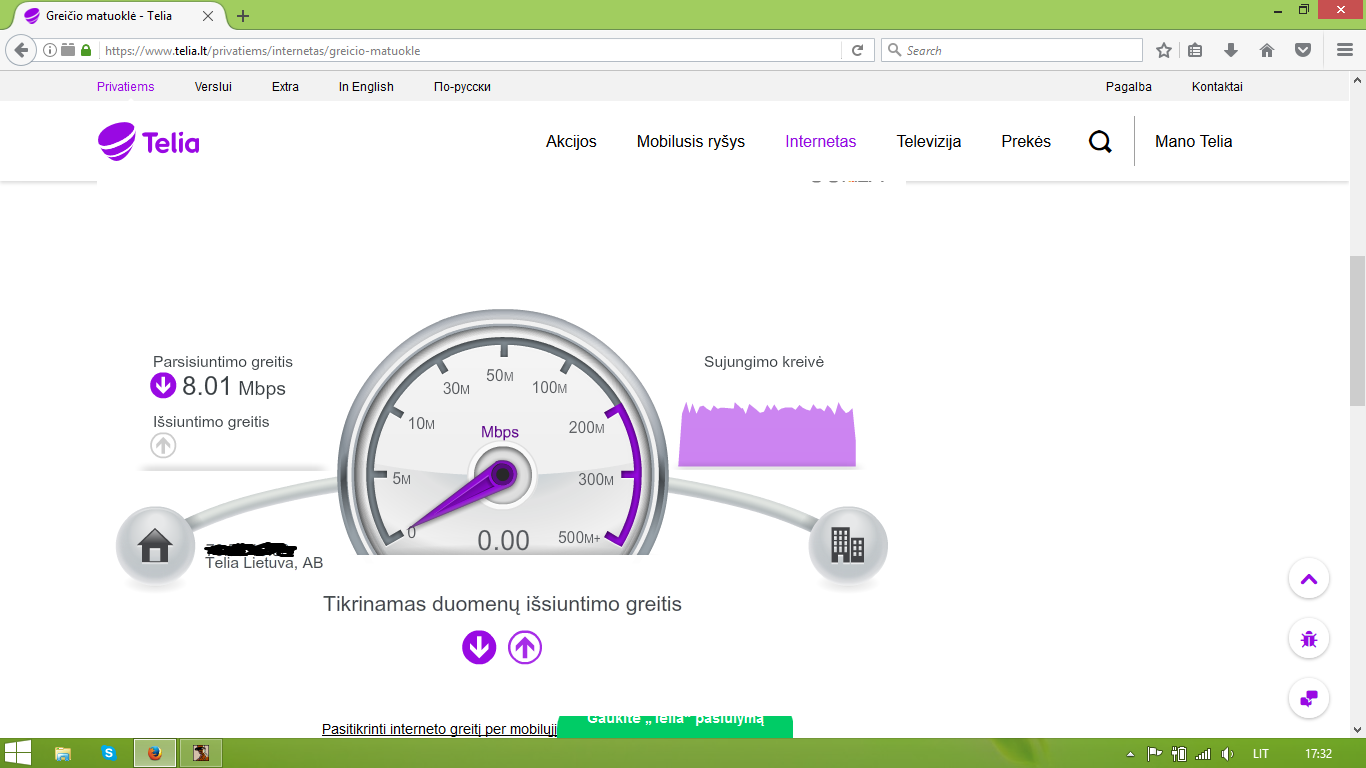The width and height of the screenshot is (1366, 768).
Task: Click the site information icon in the address bar
Action: [50, 50]
